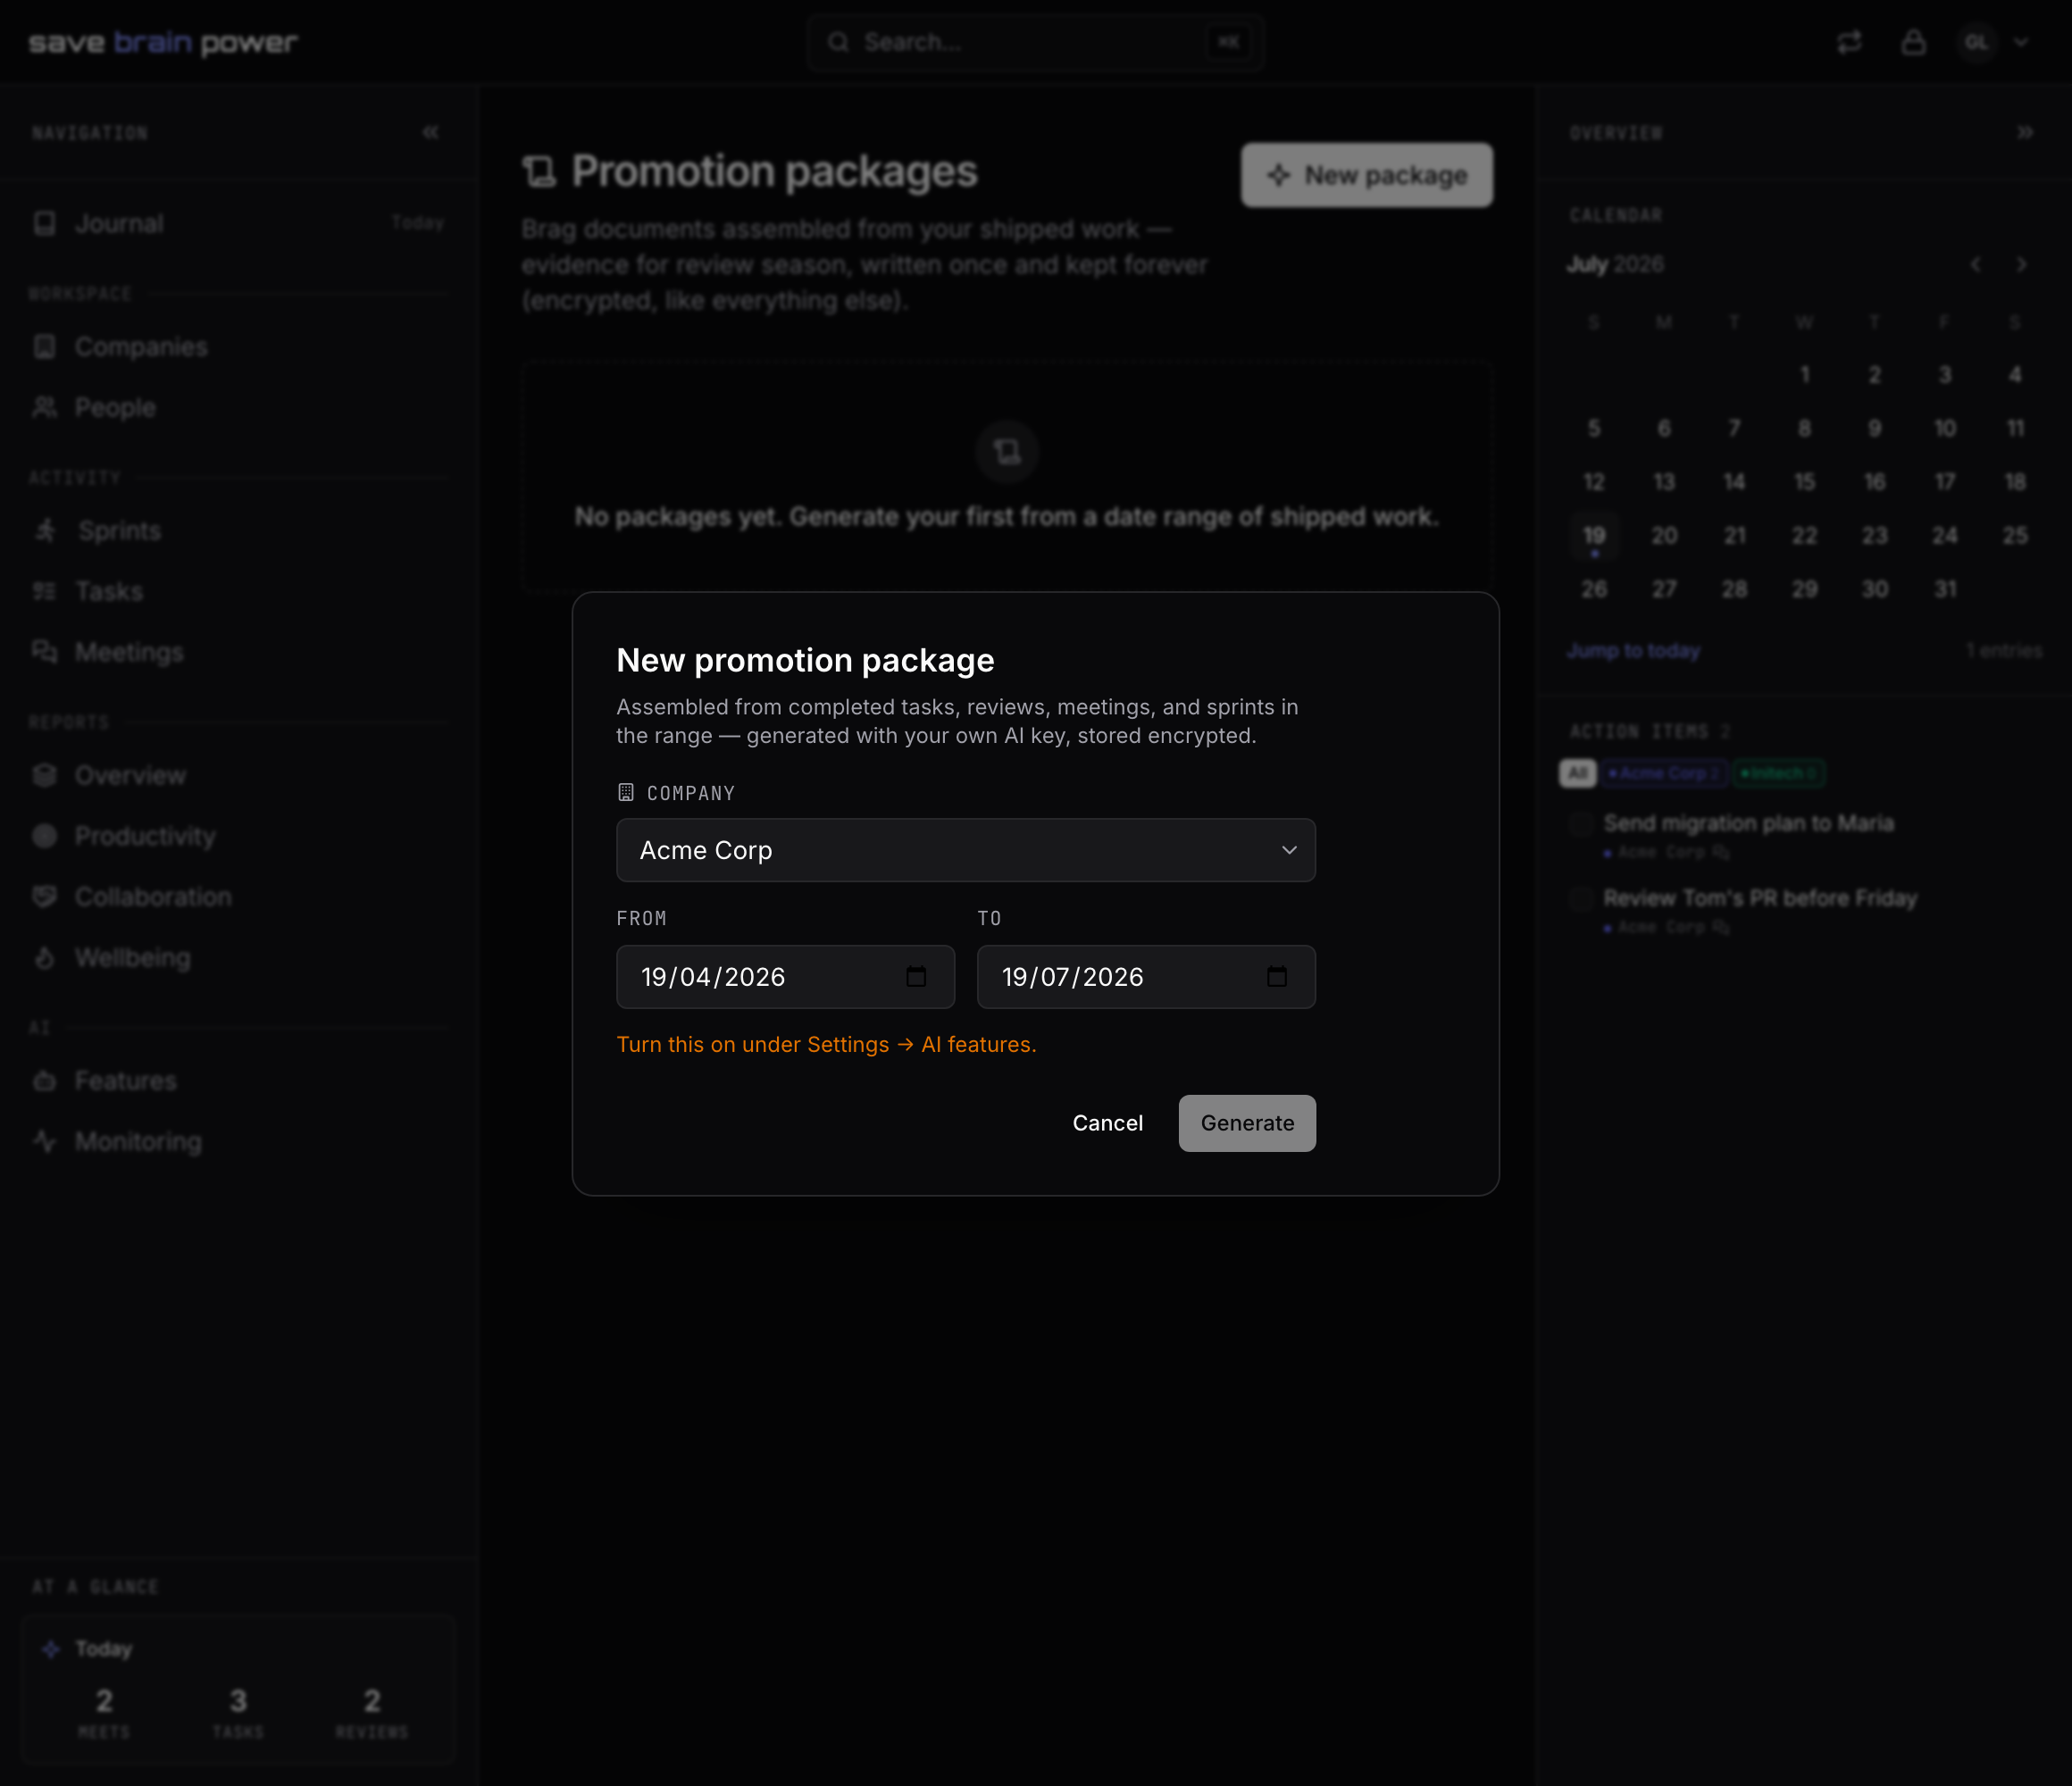
Task: Open the Productivity report
Action: (238, 836)
